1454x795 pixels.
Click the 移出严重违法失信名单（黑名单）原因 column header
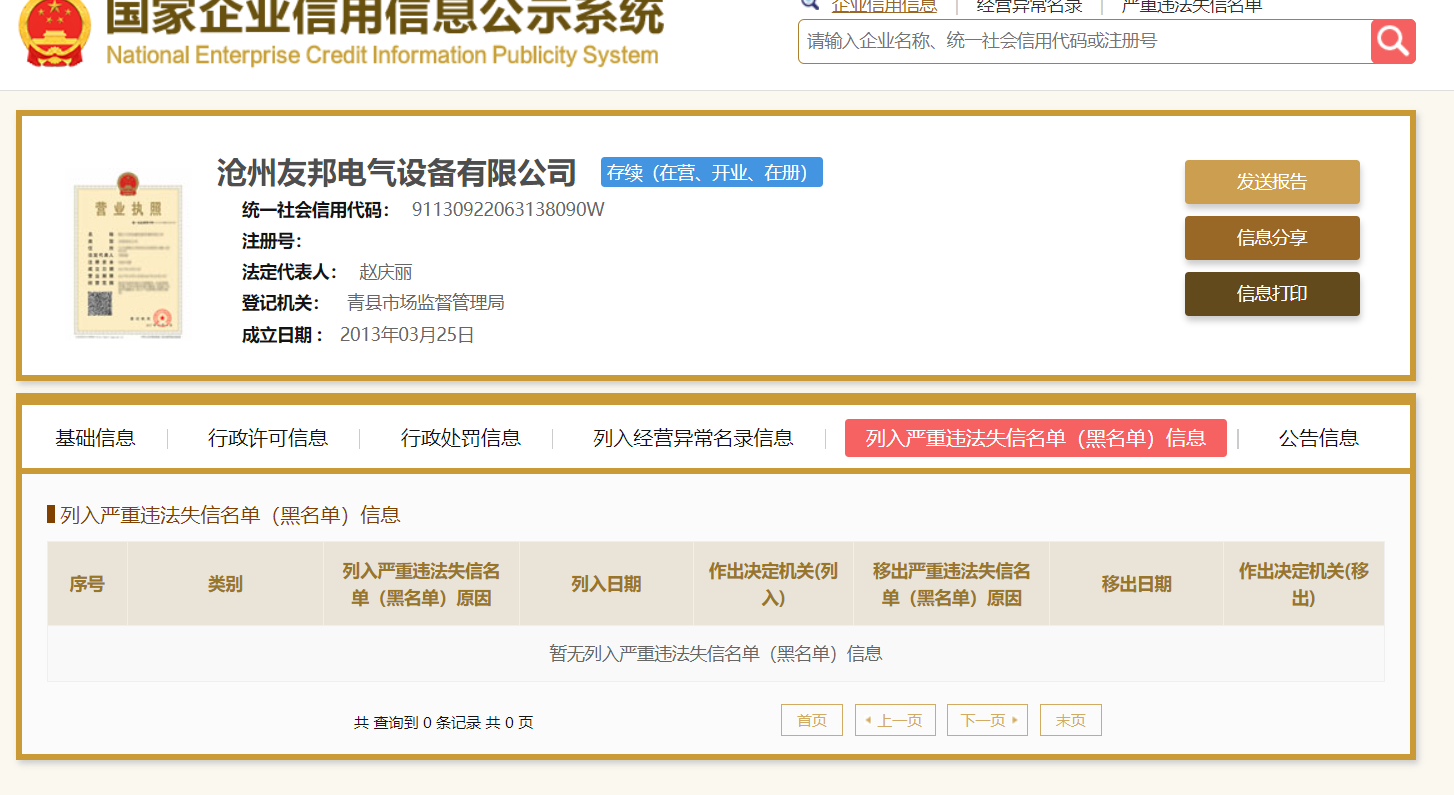click(x=951, y=584)
